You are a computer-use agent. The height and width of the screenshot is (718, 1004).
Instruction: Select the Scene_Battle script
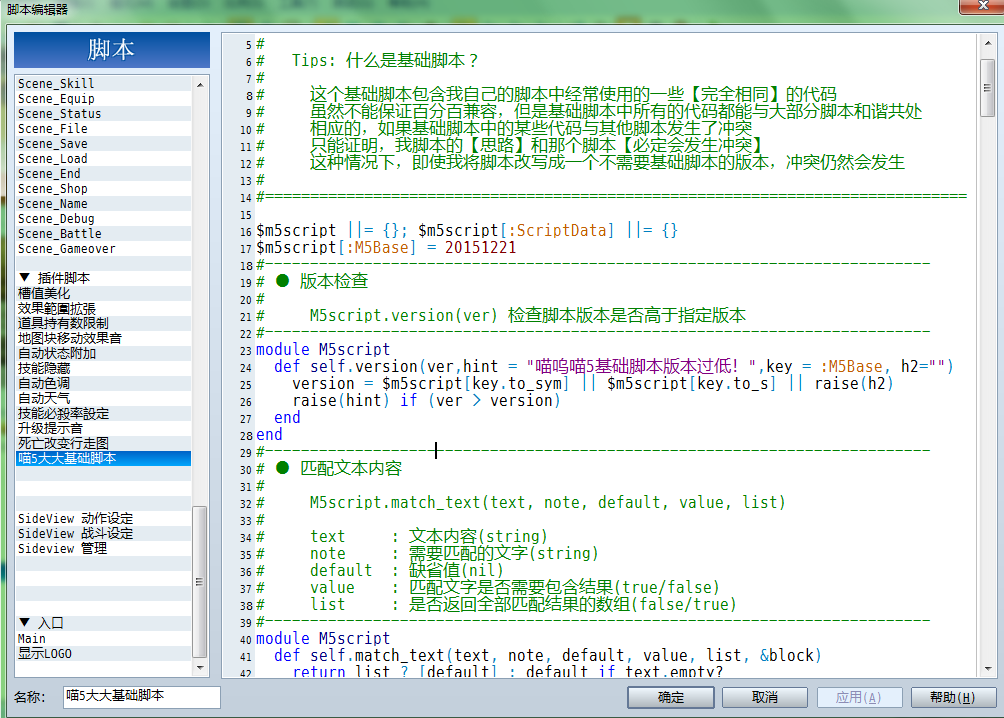pos(103,234)
